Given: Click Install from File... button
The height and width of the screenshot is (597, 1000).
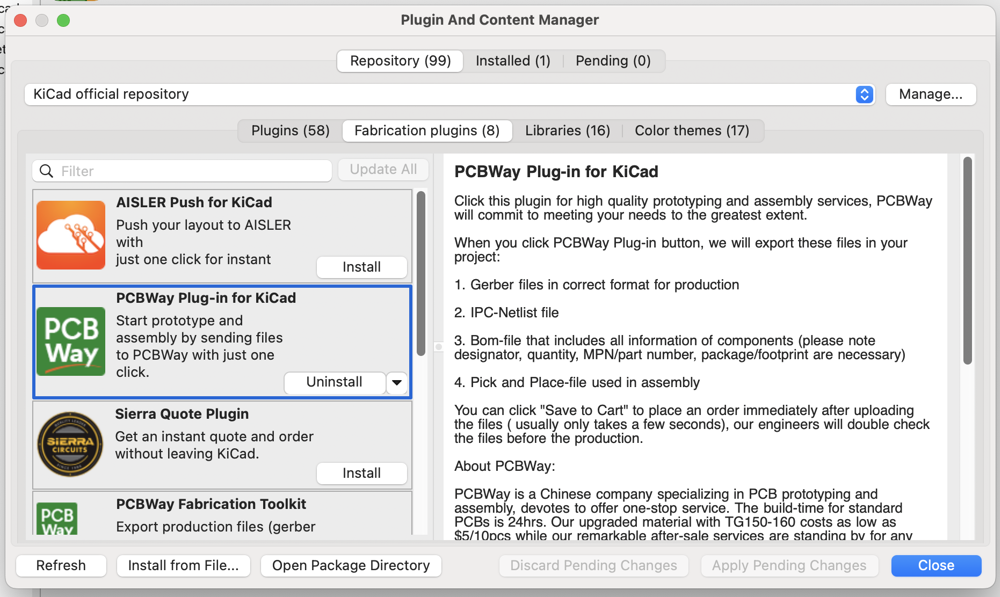Looking at the screenshot, I should click(x=183, y=565).
